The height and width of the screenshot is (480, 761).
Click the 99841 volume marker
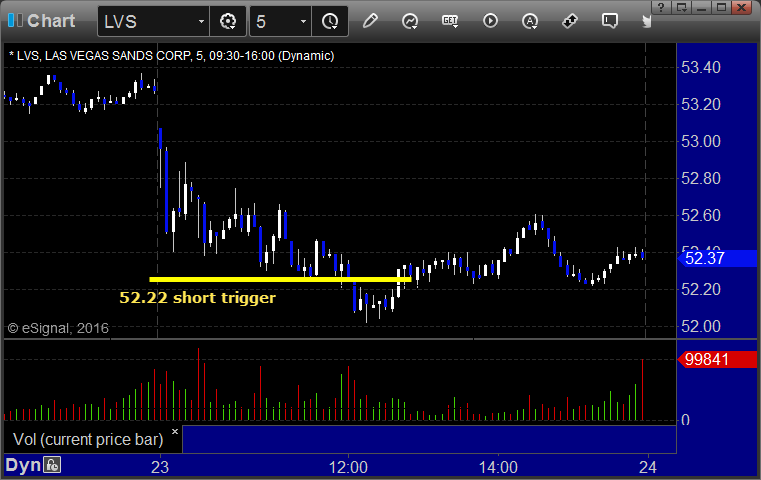click(717, 360)
